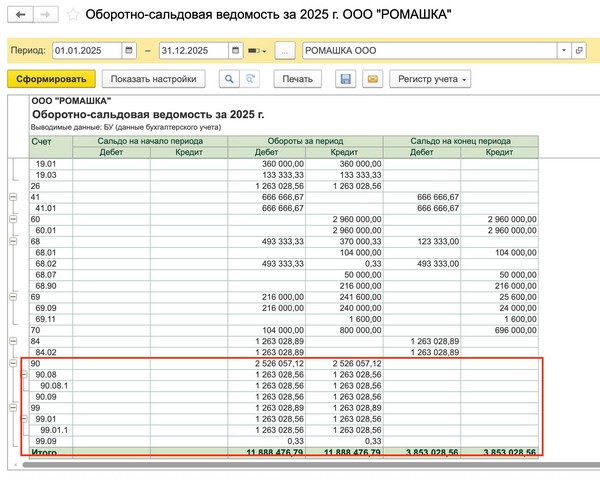This screenshot has height=479, width=600.
Task: Add report to favorites with star icon
Action: click(73, 16)
